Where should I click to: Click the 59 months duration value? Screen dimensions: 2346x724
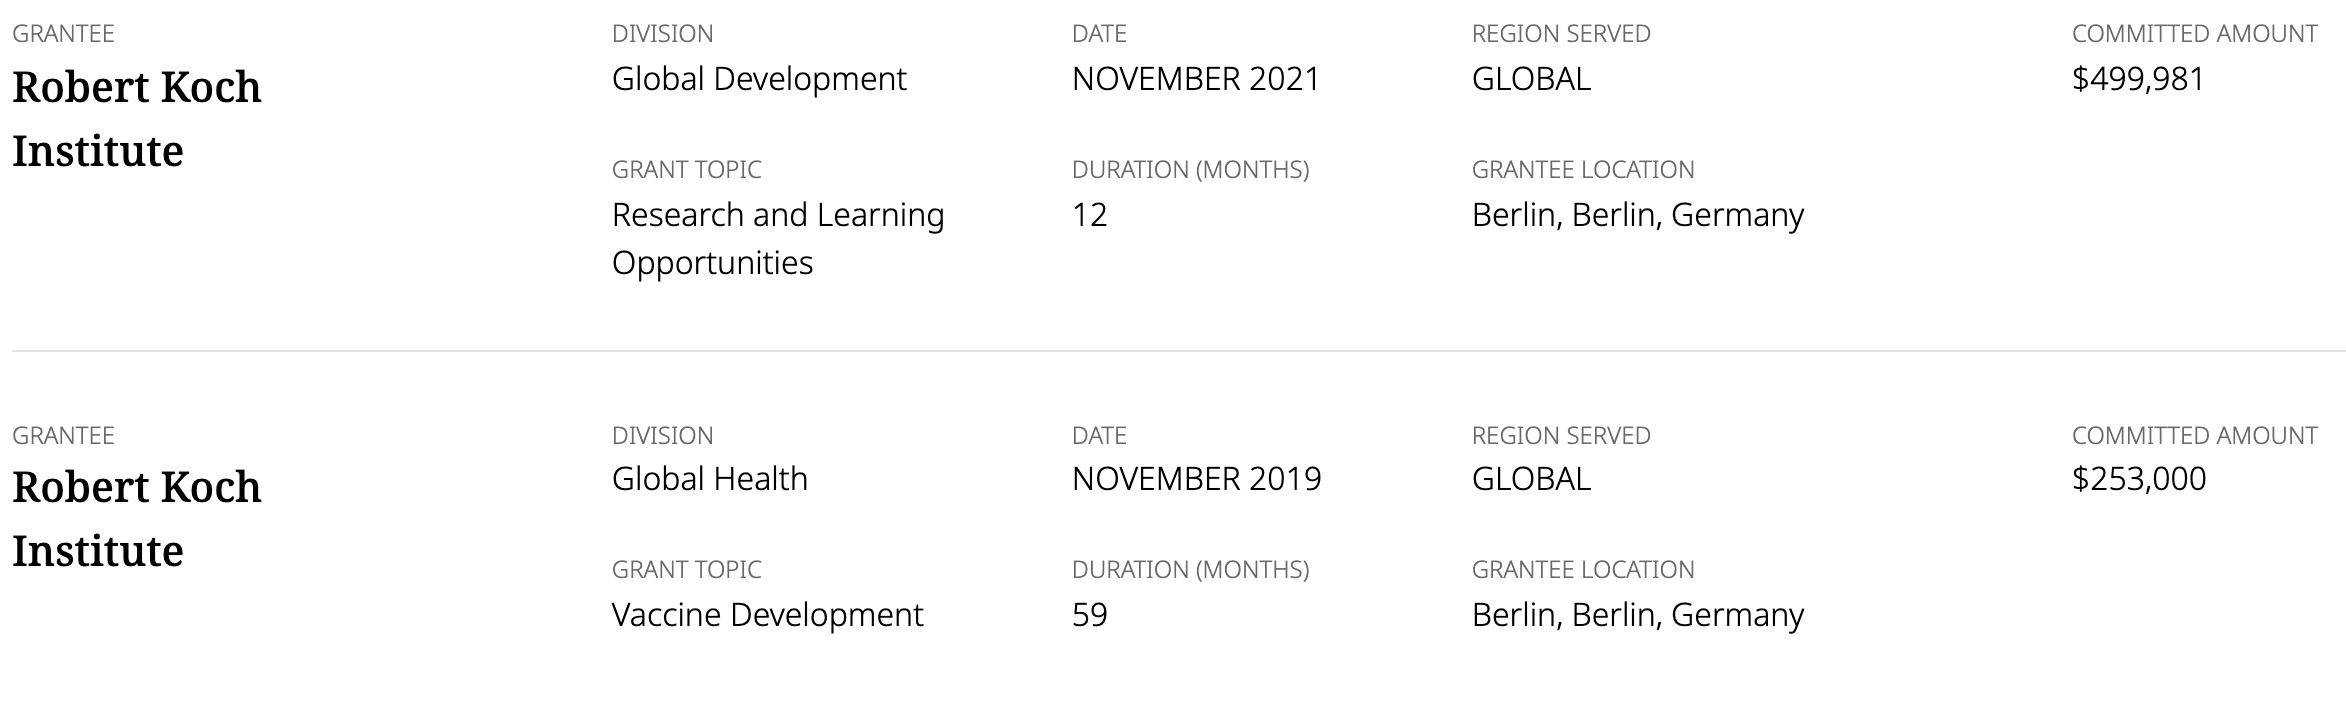tap(1089, 615)
